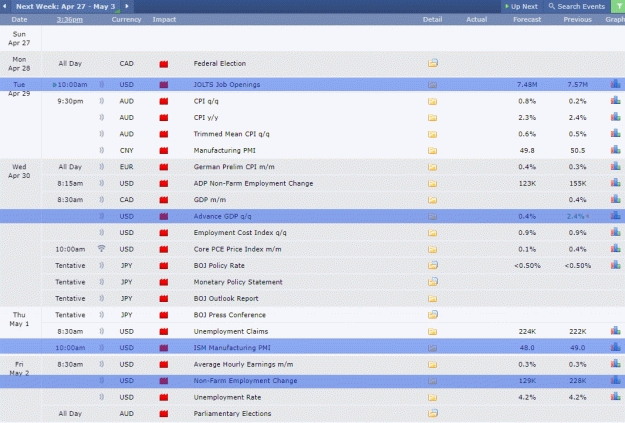Click the Currency column header
The width and height of the screenshot is (625, 423).
pos(126,20)
